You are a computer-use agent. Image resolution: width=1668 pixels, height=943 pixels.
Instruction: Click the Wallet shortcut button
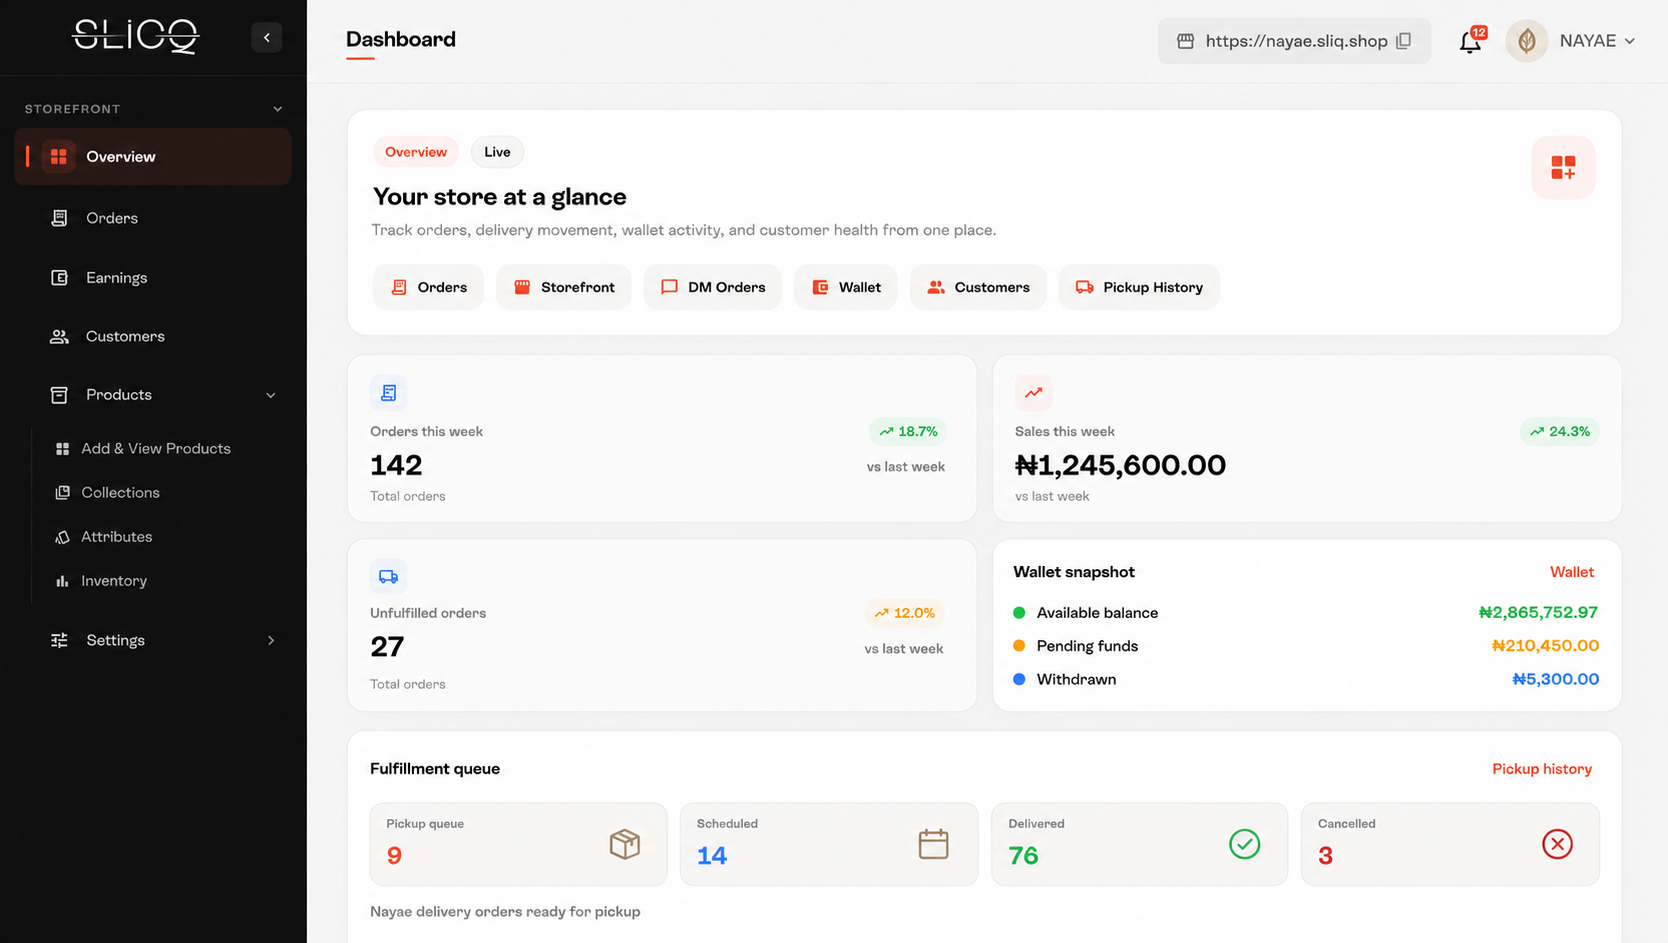(846, 287)
